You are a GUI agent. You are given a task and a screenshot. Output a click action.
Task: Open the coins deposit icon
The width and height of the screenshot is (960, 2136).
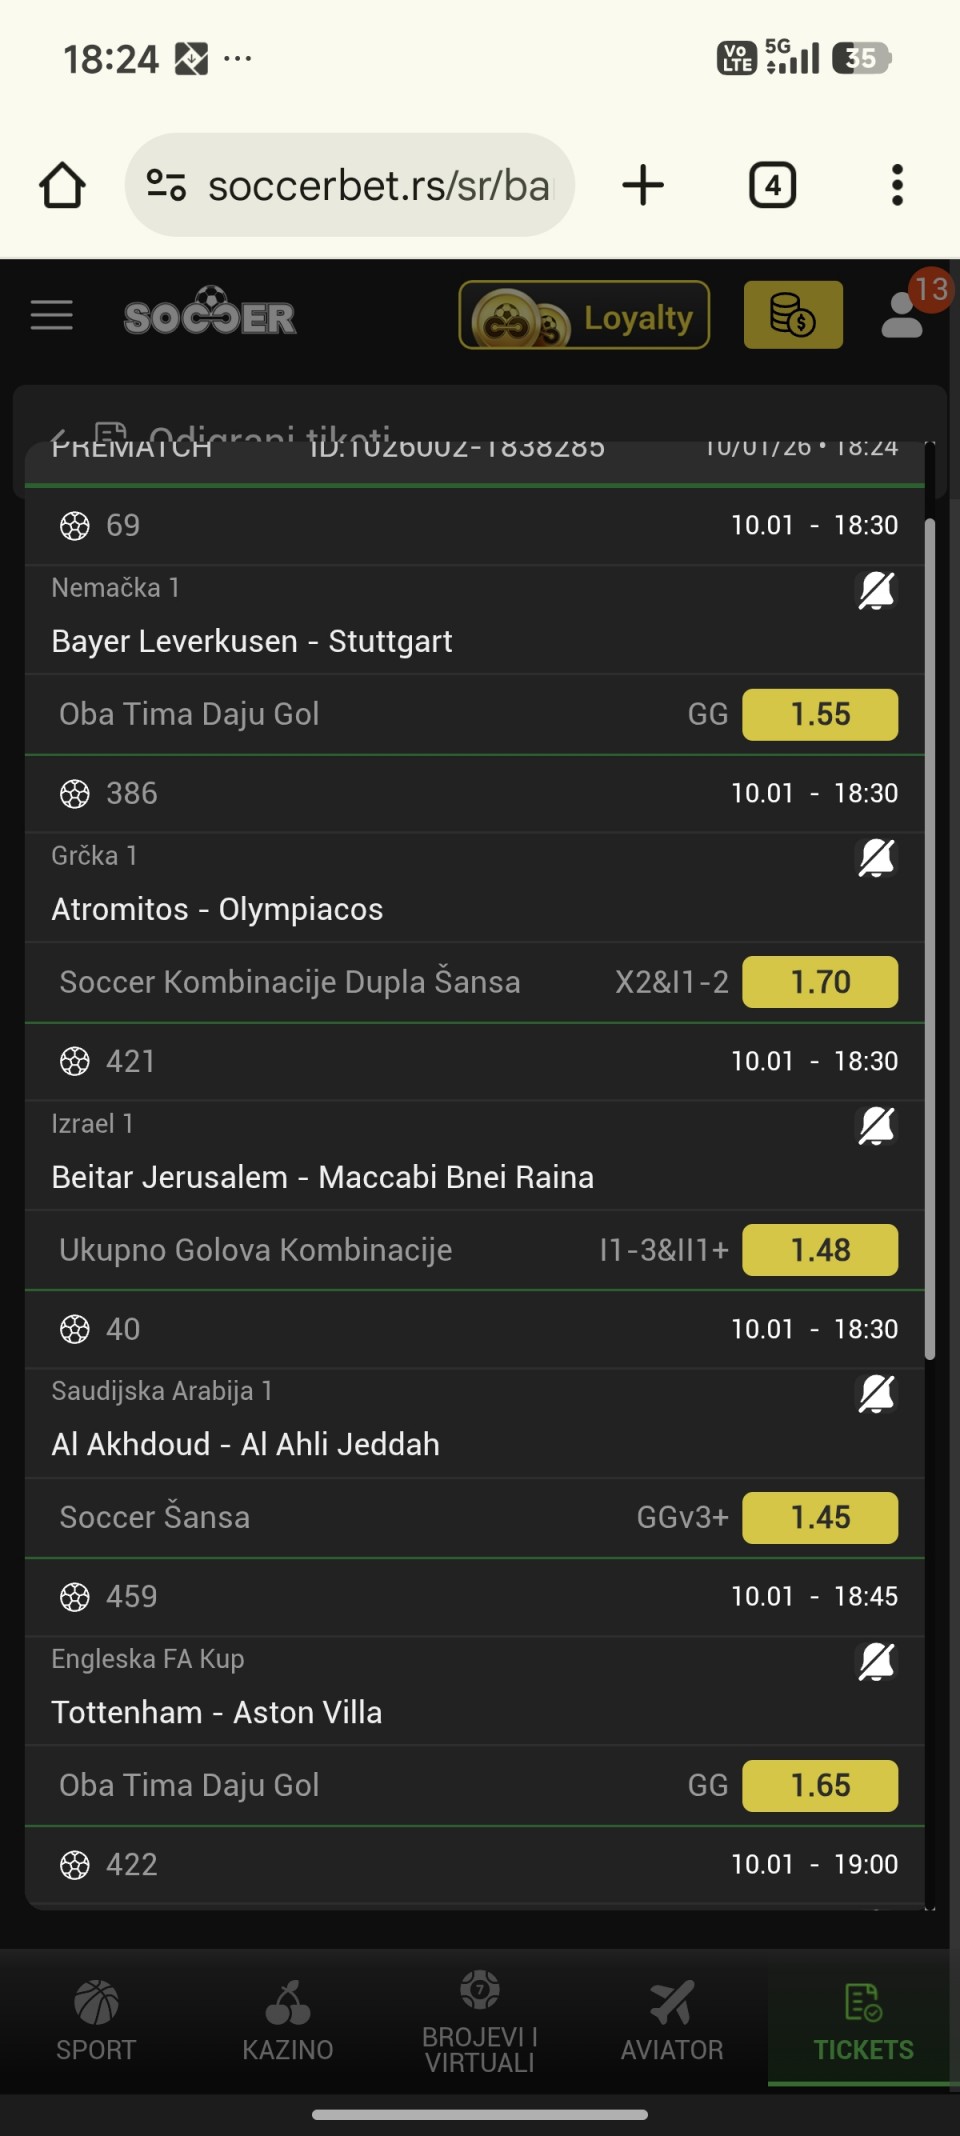point(793,315)
